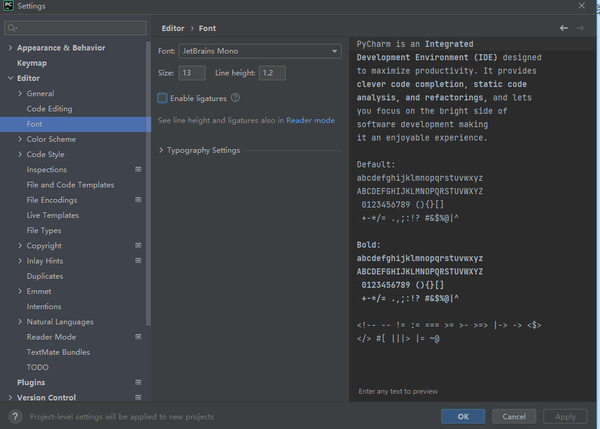Open the Reader mode link

(310, 120)
